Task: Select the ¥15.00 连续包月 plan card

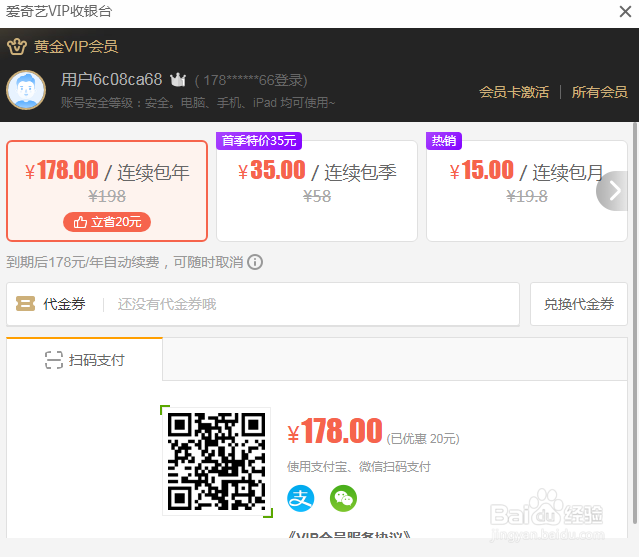Action: click(x=527, y=191)
